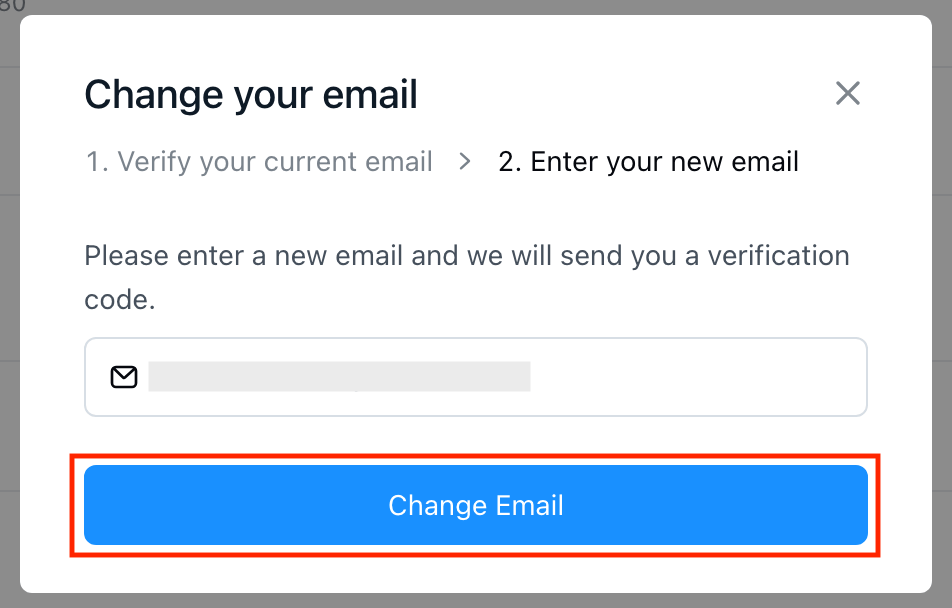Click the Change your email heading
Viewport: 952px width, 608px height.
(x=251, y=95)
